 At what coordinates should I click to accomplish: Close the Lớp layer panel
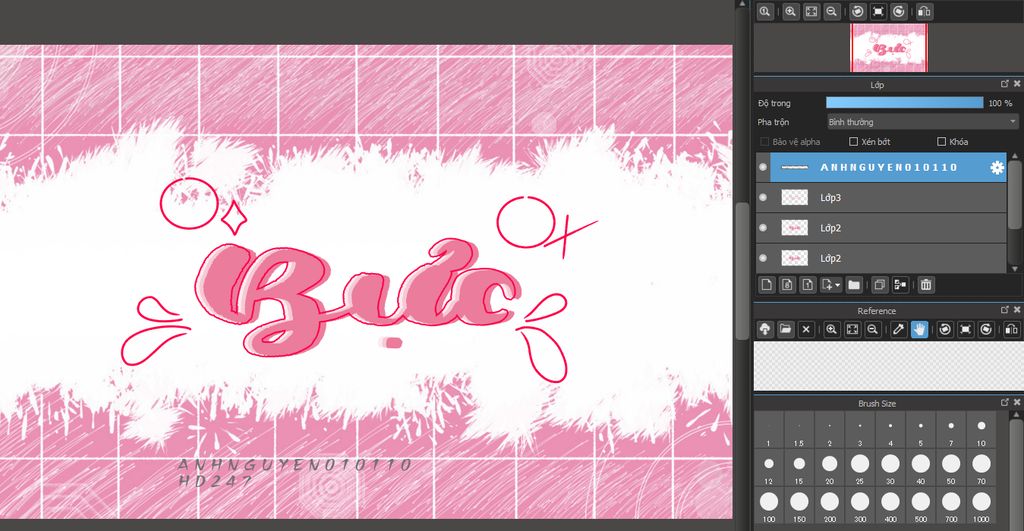tap(1017, 84)
